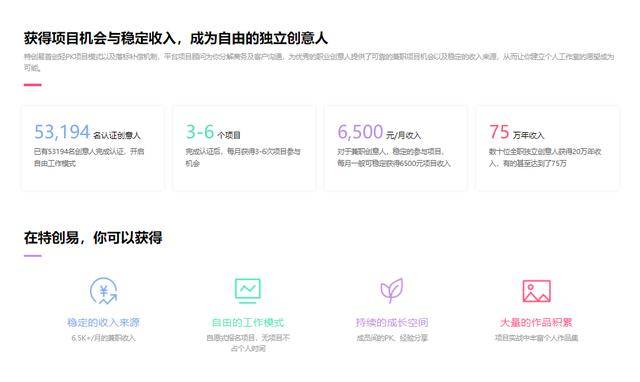Click description under 75 card
Image resolution: width=640 pixels, height=382 pixels.
(545, 157)
